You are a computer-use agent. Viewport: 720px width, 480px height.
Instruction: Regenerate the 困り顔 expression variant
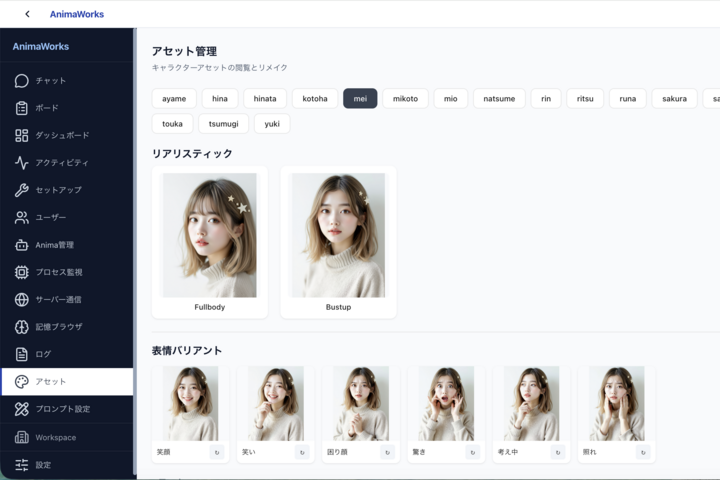pos(388,452)
